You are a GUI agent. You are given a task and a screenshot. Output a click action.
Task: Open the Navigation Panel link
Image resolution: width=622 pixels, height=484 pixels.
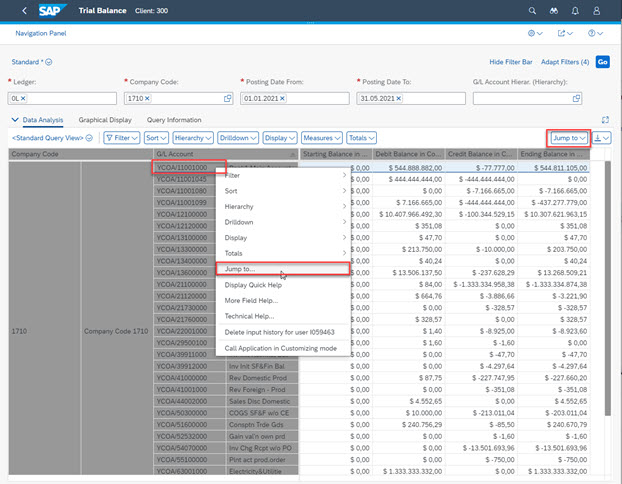pyautogui.click(x=41, y=33)
